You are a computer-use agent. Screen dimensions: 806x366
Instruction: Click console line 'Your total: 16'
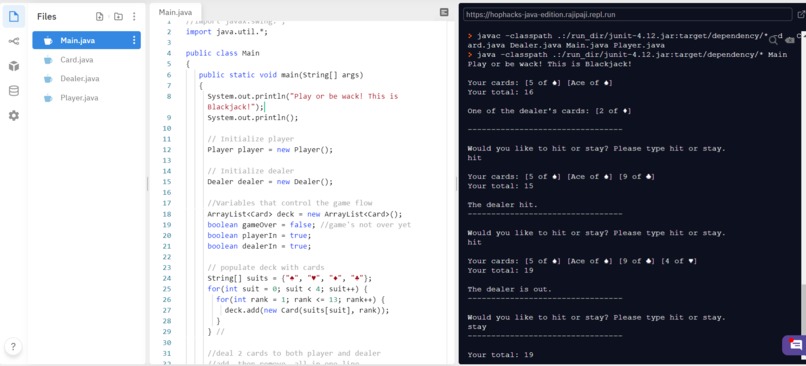[x=500, y=93]
